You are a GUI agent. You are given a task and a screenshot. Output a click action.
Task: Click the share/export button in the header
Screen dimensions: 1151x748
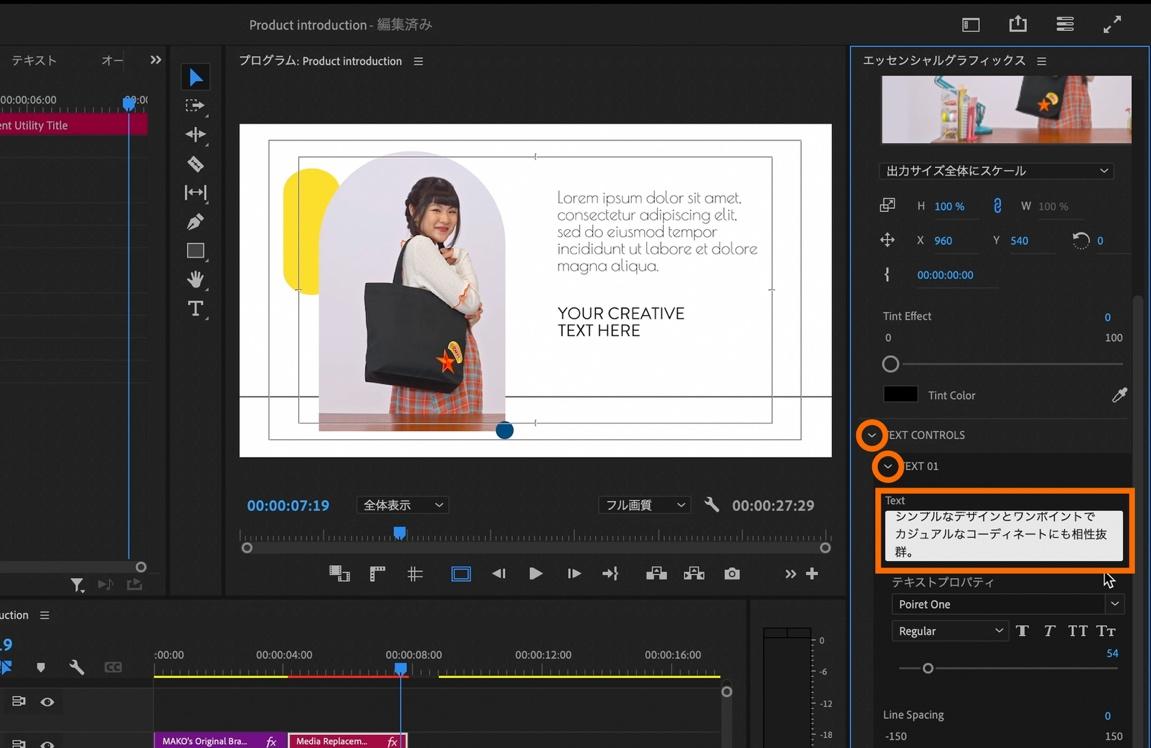(x=1018, y=24)
